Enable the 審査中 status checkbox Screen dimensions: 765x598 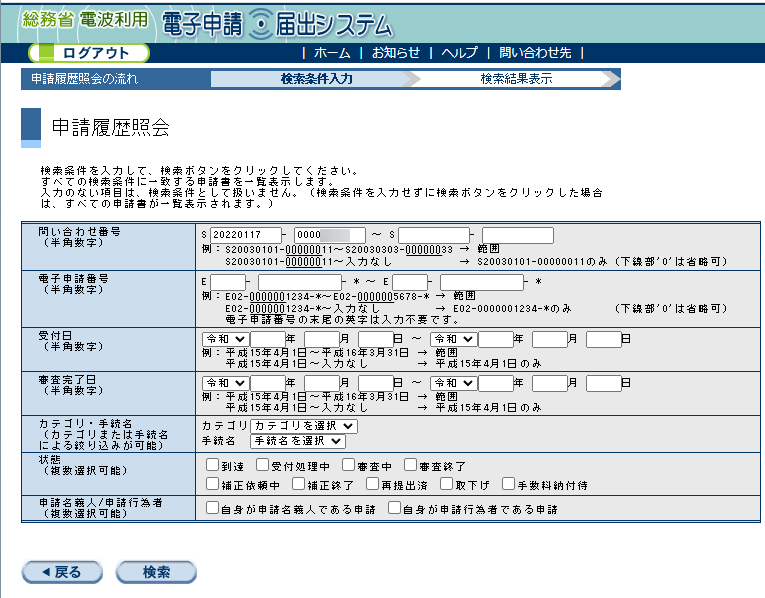(348, 465)
